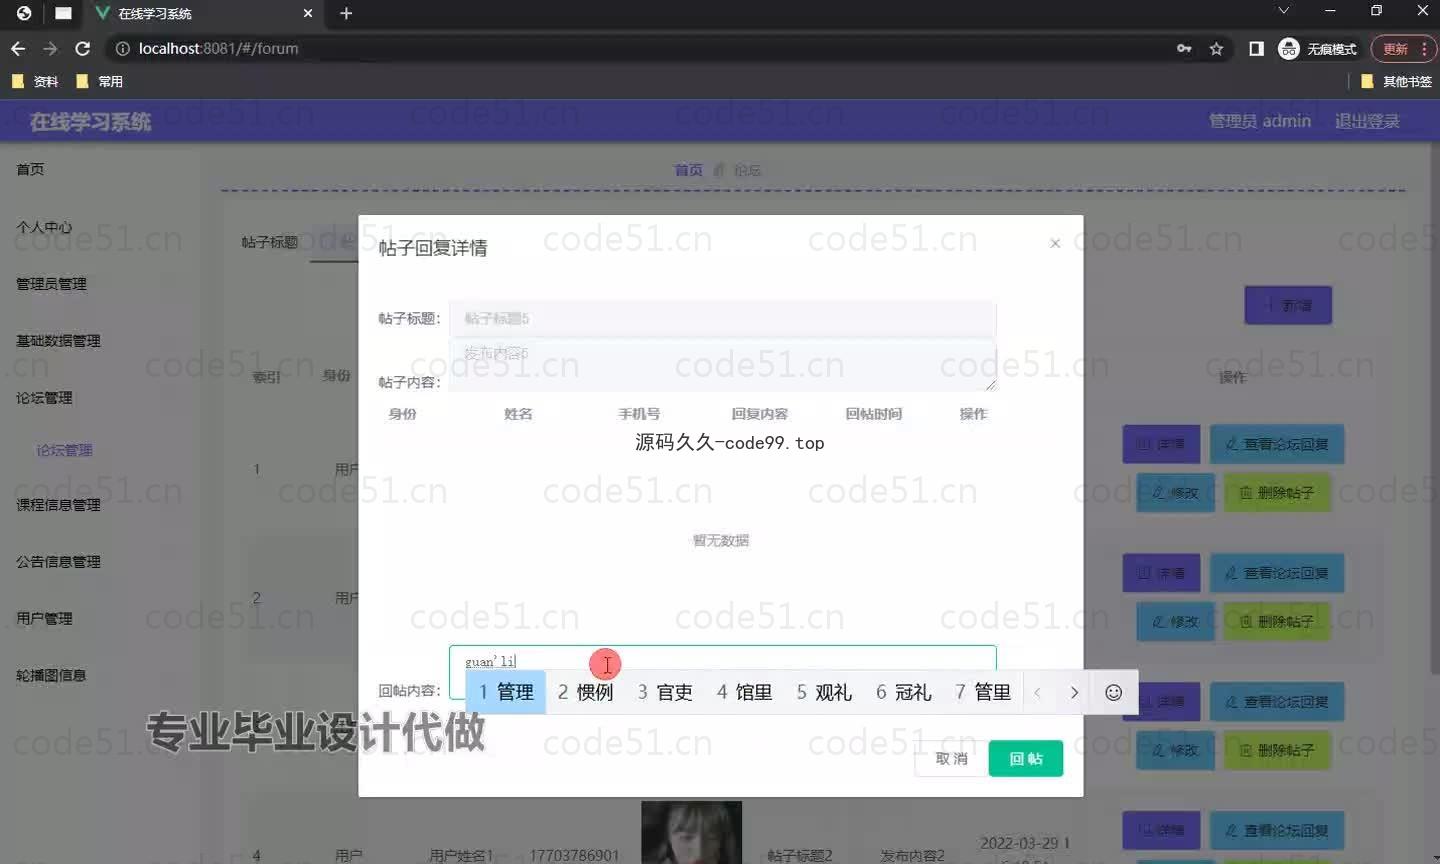Close the 帖子回复详情 dialog with the X
1440x864 pixels.
point(1055,243)
